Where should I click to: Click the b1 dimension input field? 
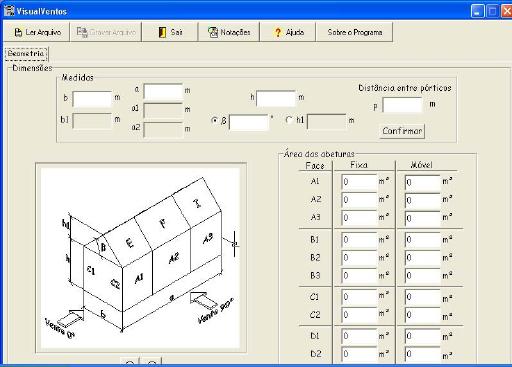click(x=92, y=121)
